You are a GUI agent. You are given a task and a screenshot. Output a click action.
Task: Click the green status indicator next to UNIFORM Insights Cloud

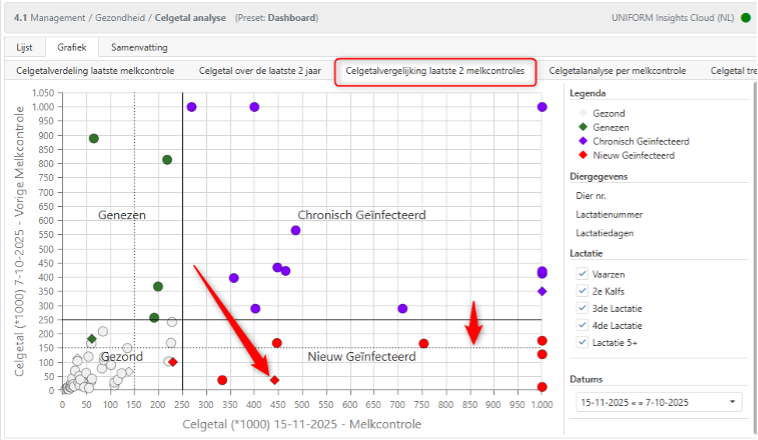click(x=746, y=17)
